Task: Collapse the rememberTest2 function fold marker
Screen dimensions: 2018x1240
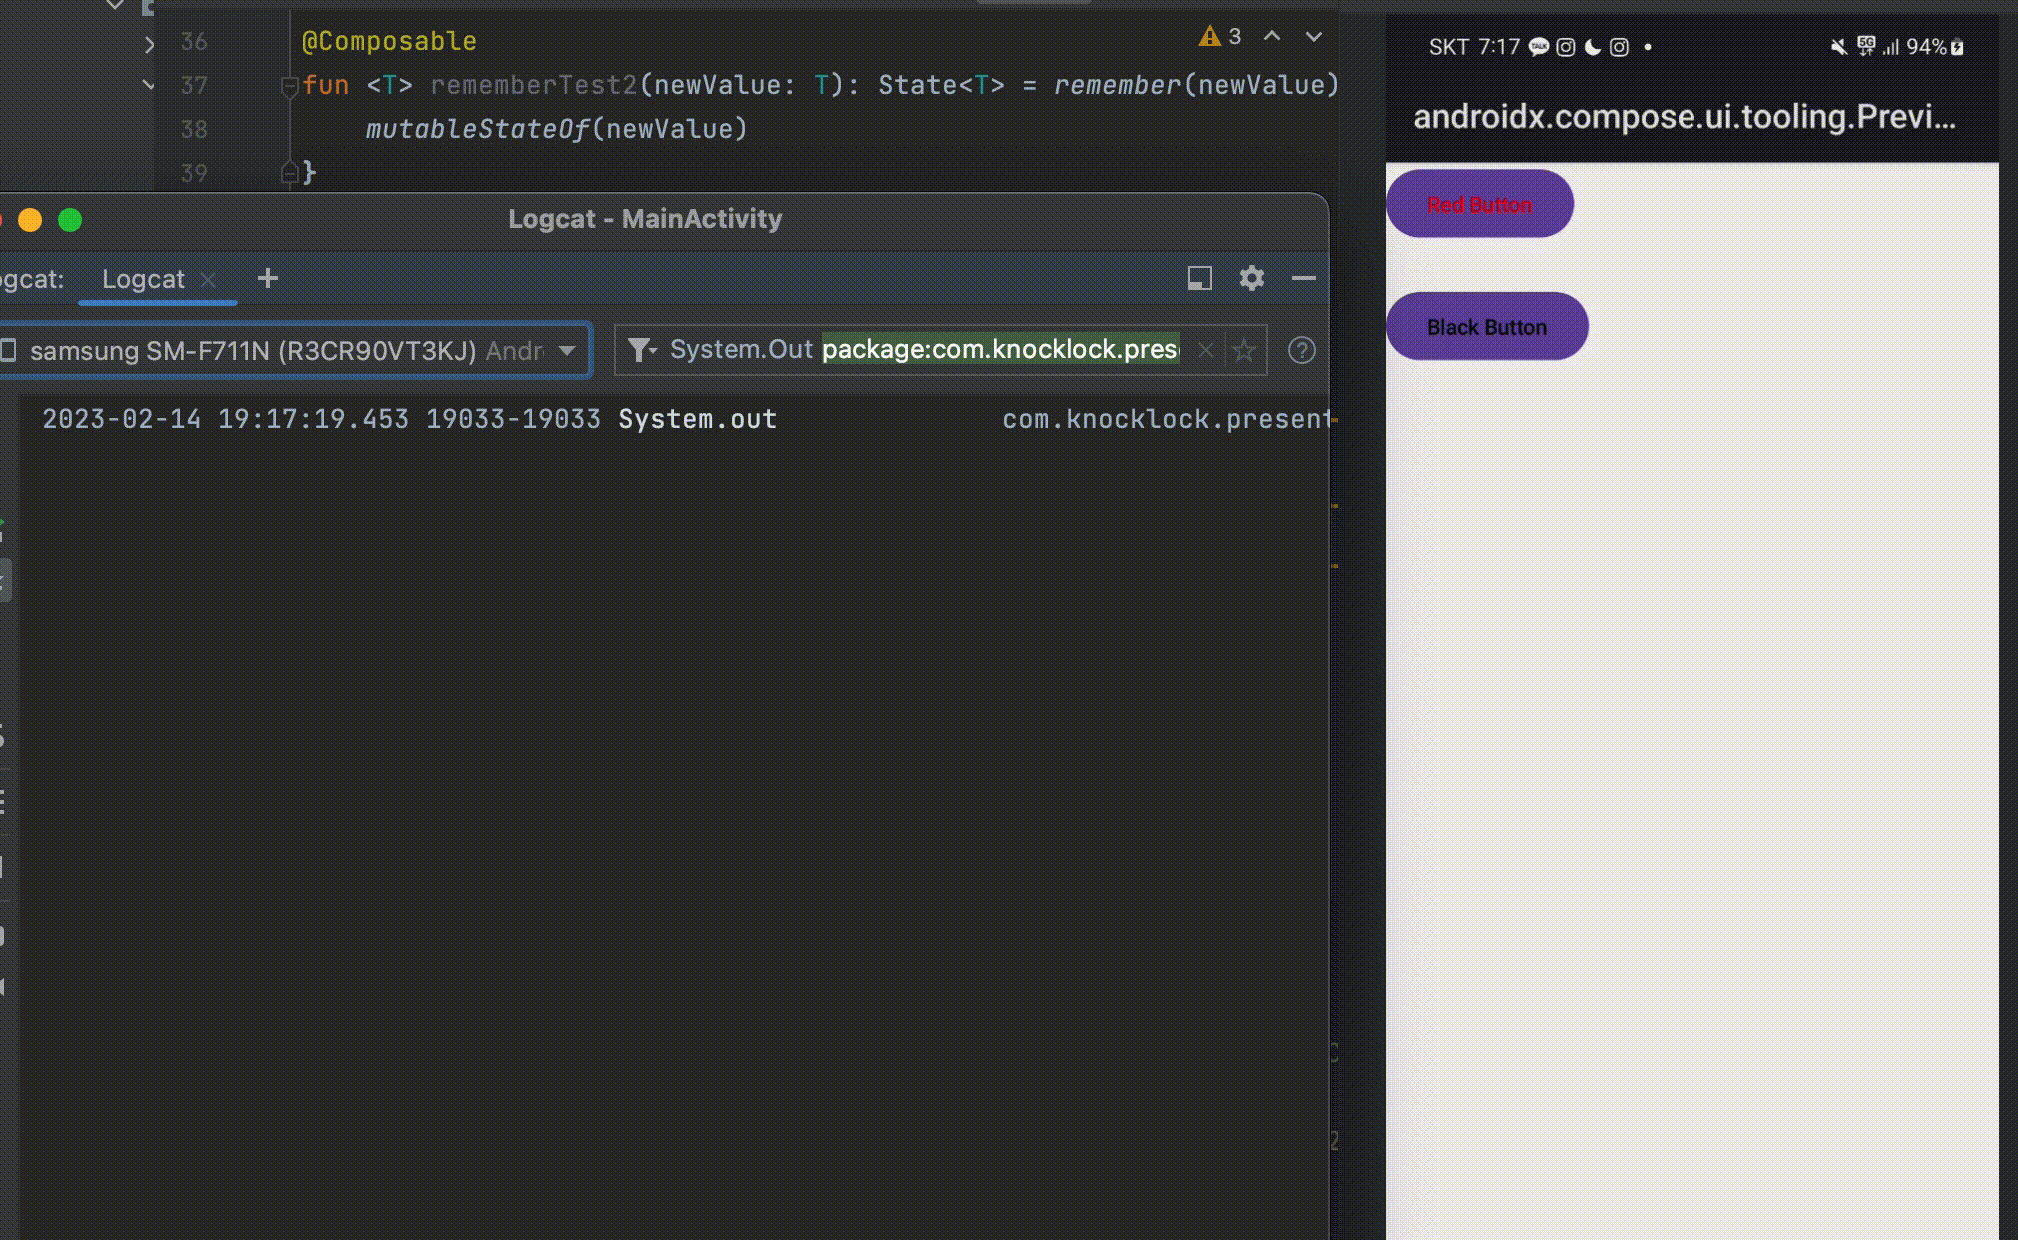Action: tap(289, 86)
